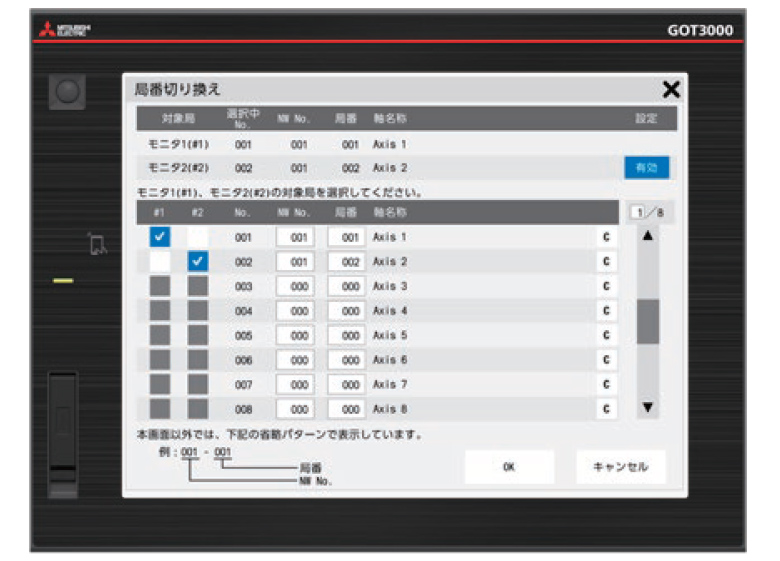
Task: Click the disabled #2 checkbox for Axis 5
Action: 197,335
